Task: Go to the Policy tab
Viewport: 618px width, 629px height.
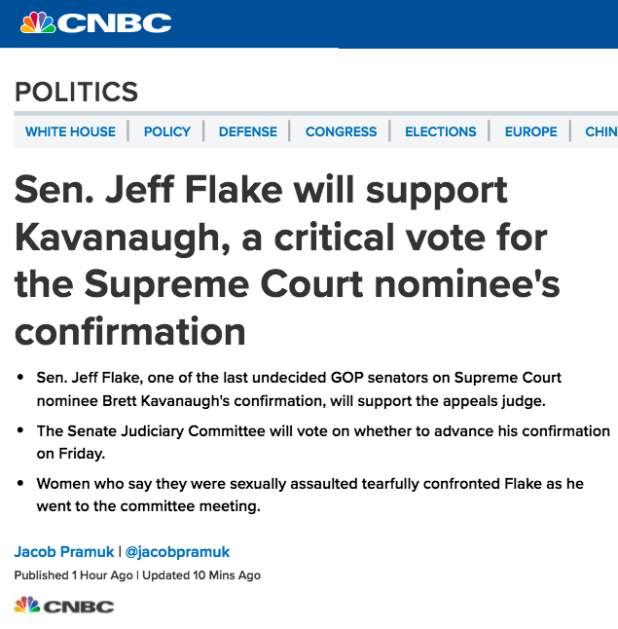Action: tap(167, 132)
